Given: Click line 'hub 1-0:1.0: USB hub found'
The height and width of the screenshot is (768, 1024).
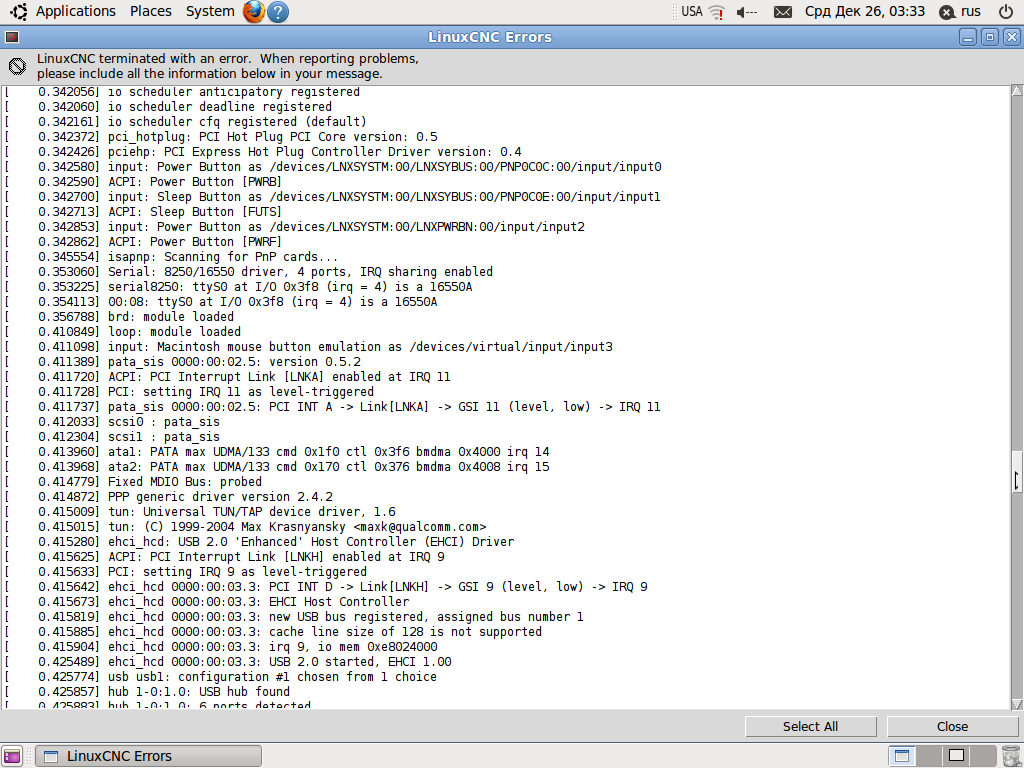Looking at the screenshot, I should [199, 692].
